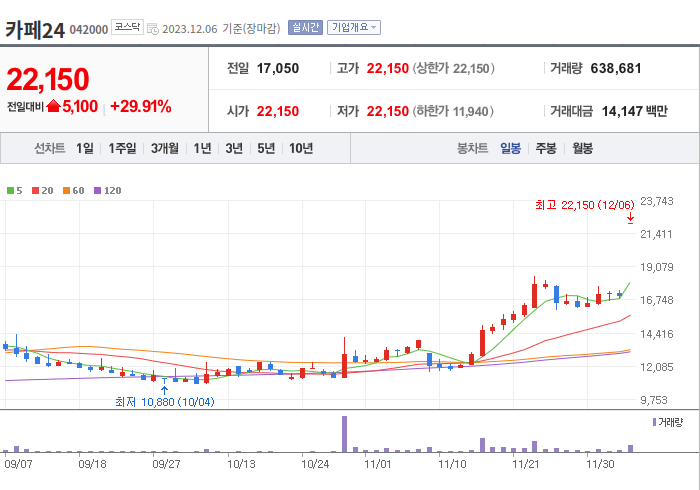The height and width of the screenshot is (490, 700).
Task: Click the 23,743 price axis label
Action: [x=657, y=201]
